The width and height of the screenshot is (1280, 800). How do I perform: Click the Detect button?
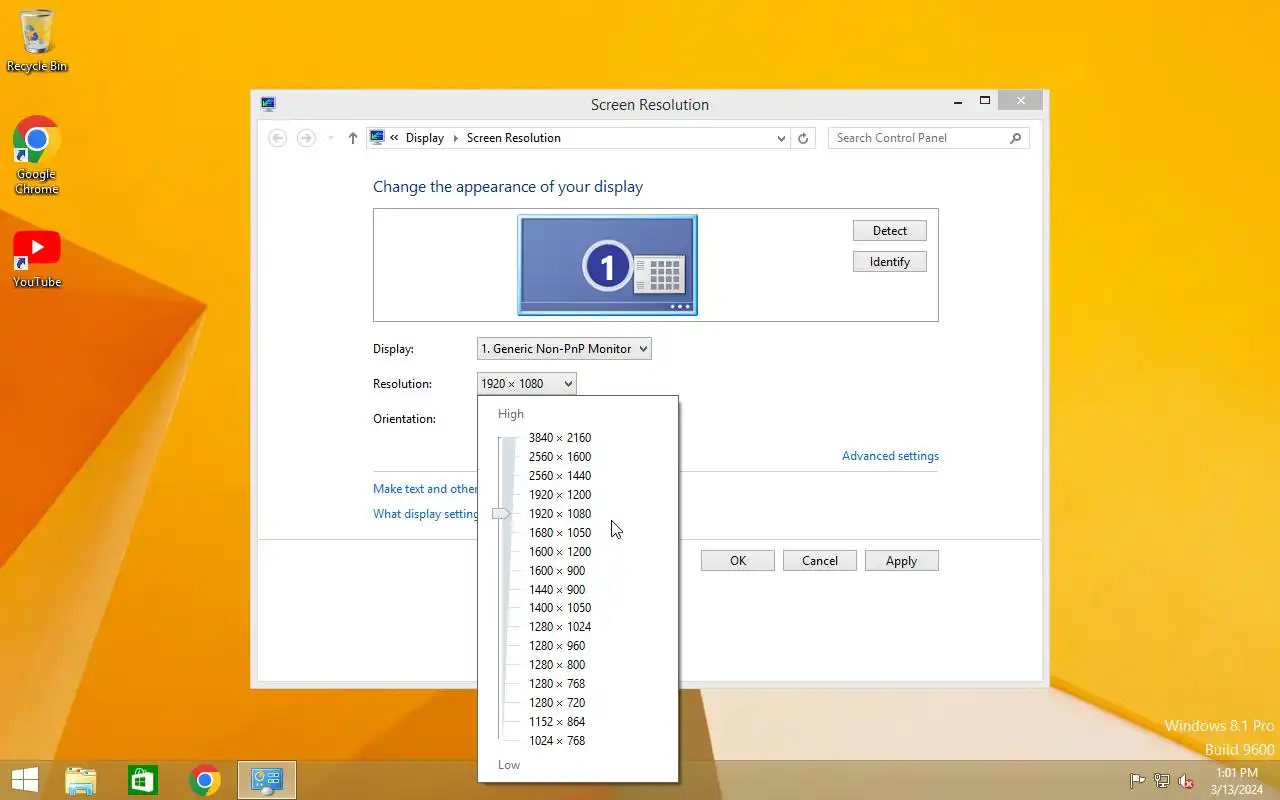coord(890,231)
